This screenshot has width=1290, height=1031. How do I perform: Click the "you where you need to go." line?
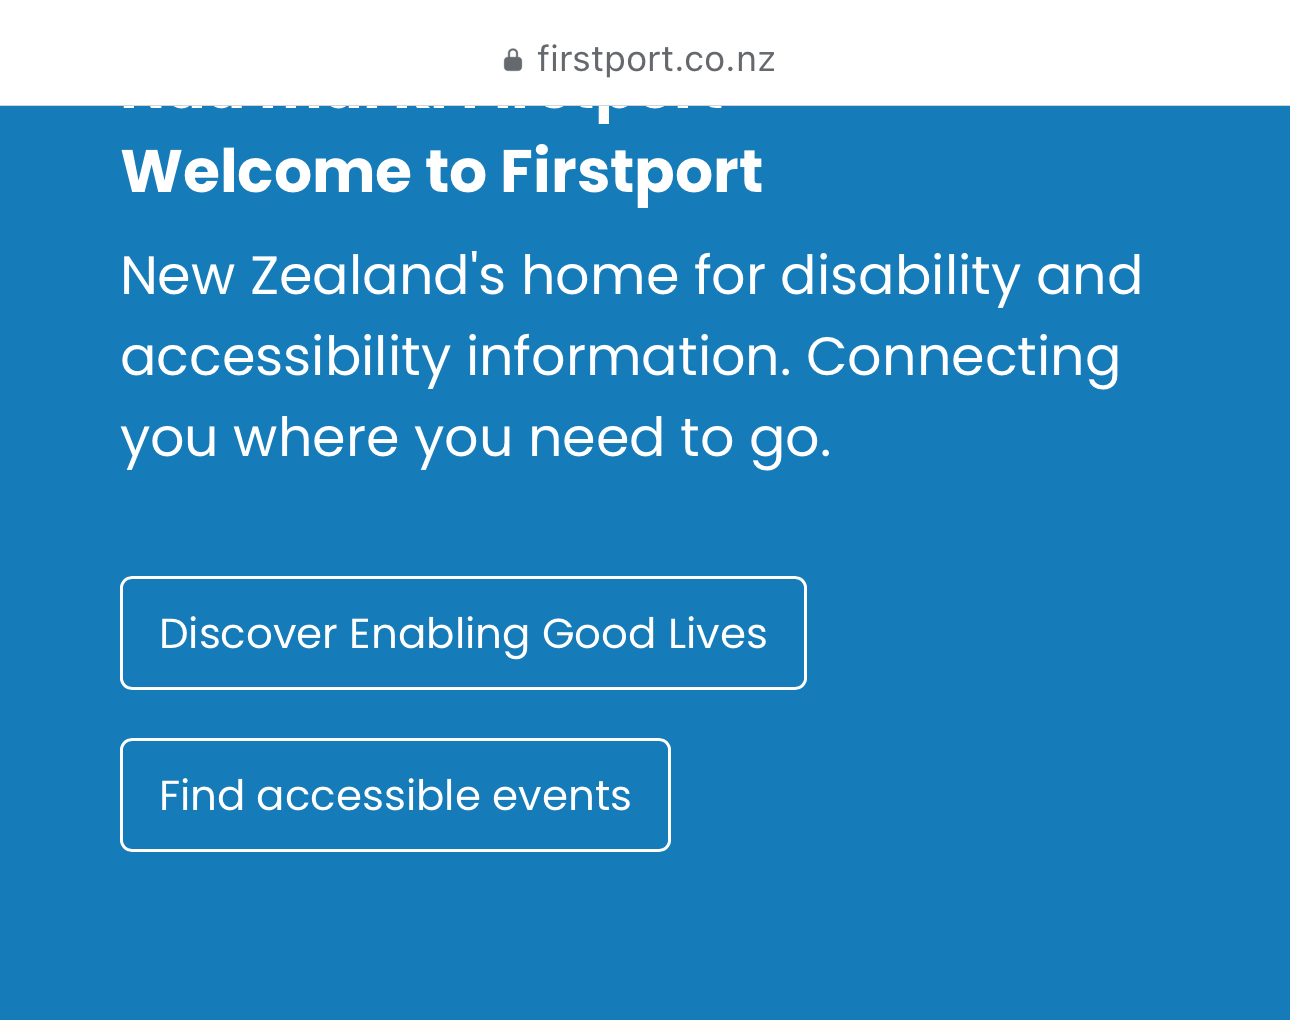click(475, 438)
